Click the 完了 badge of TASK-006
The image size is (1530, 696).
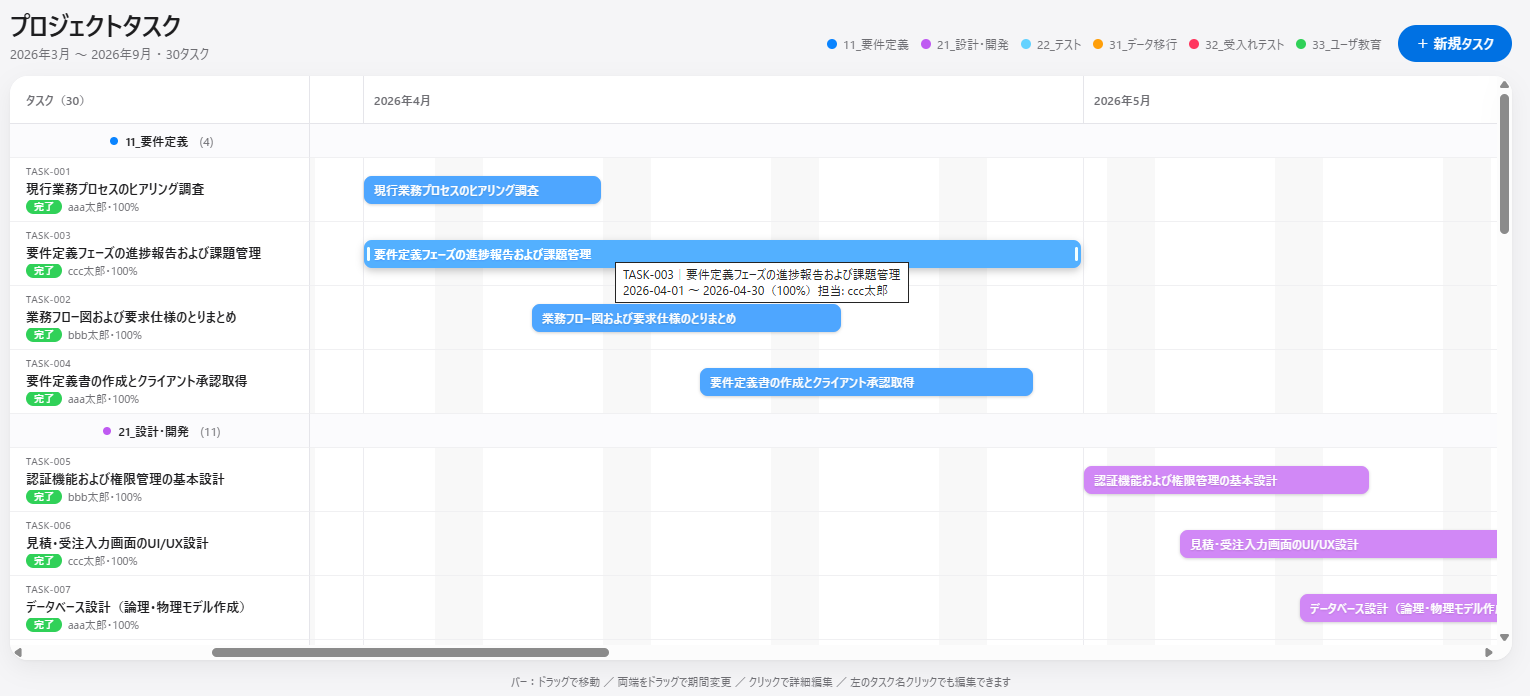44,561
